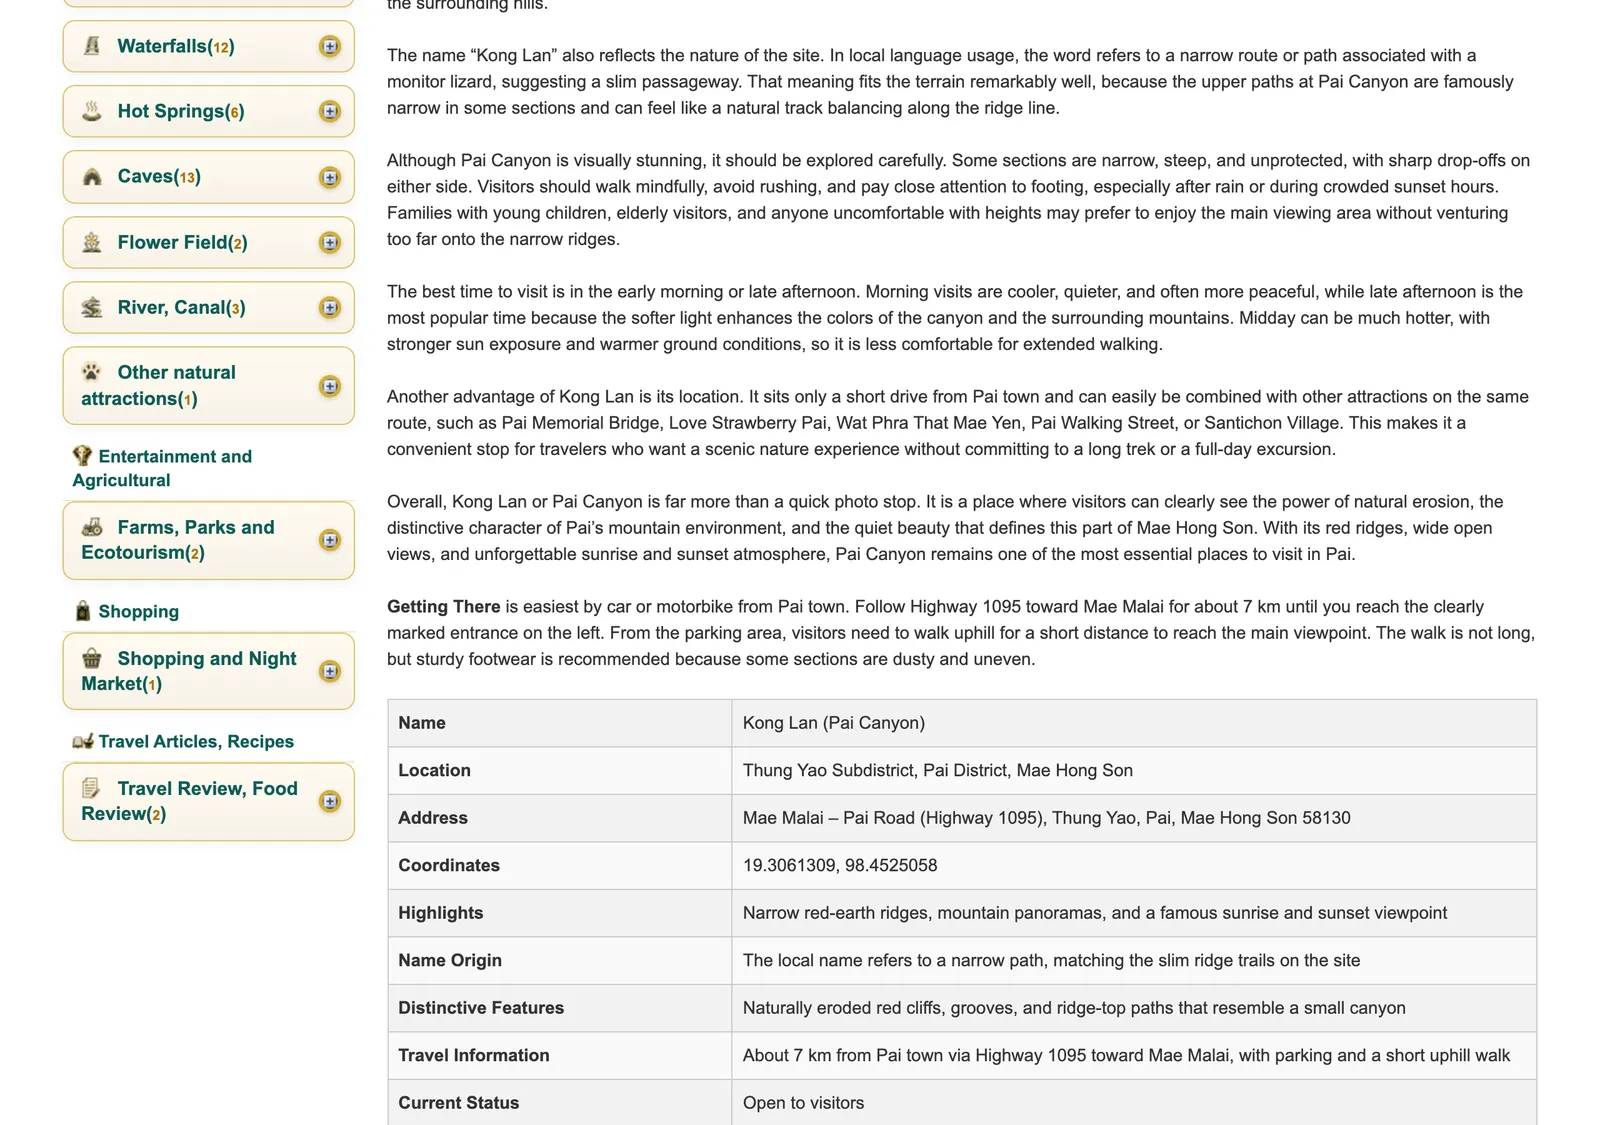Click the Waterfalls category icon

pyautogui.click(x=92, y=46)
